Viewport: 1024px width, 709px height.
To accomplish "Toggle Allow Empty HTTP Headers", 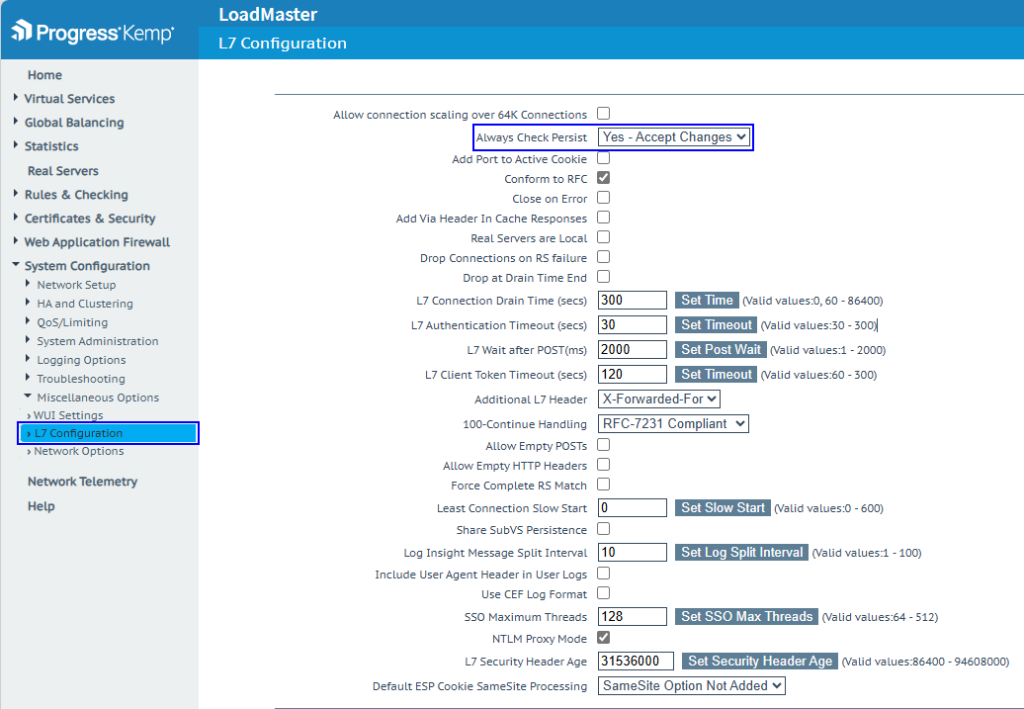I will [603, 464].
